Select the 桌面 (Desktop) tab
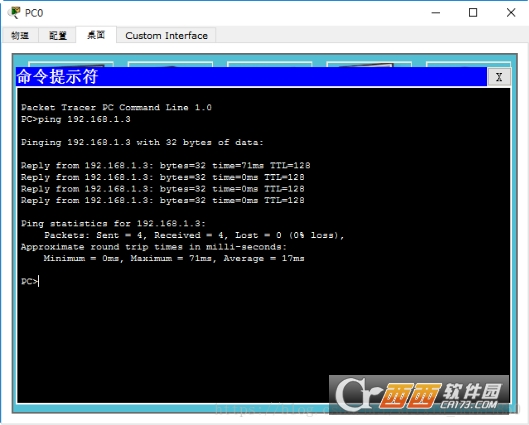The width and height of the screenshot is (529, 425). tap(96, 35)
